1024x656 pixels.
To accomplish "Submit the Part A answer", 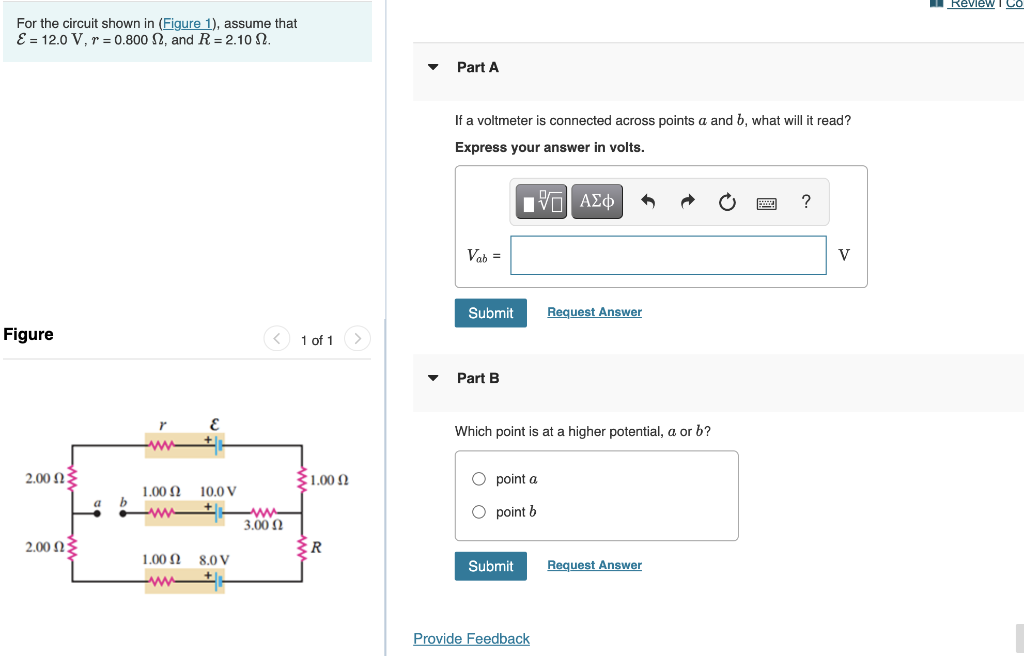I will click(x=490, y=312).
